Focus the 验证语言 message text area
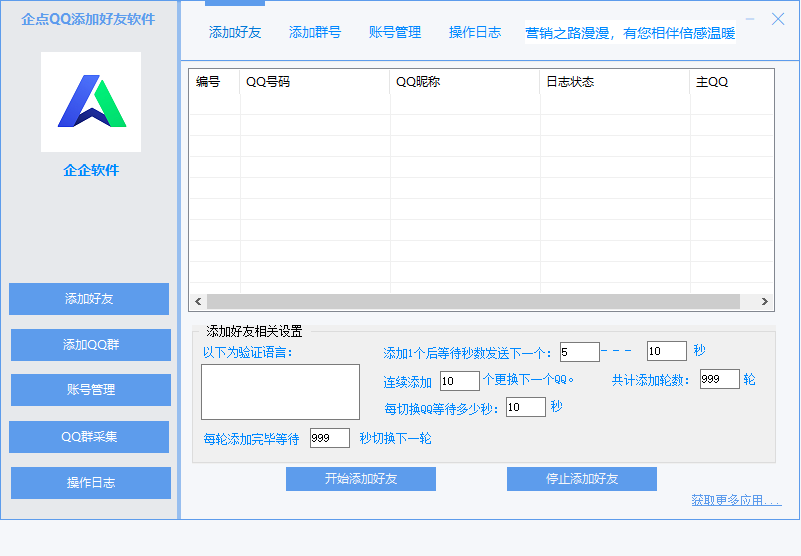Screen dimensions: 801x556 click(x=280, y=392)
